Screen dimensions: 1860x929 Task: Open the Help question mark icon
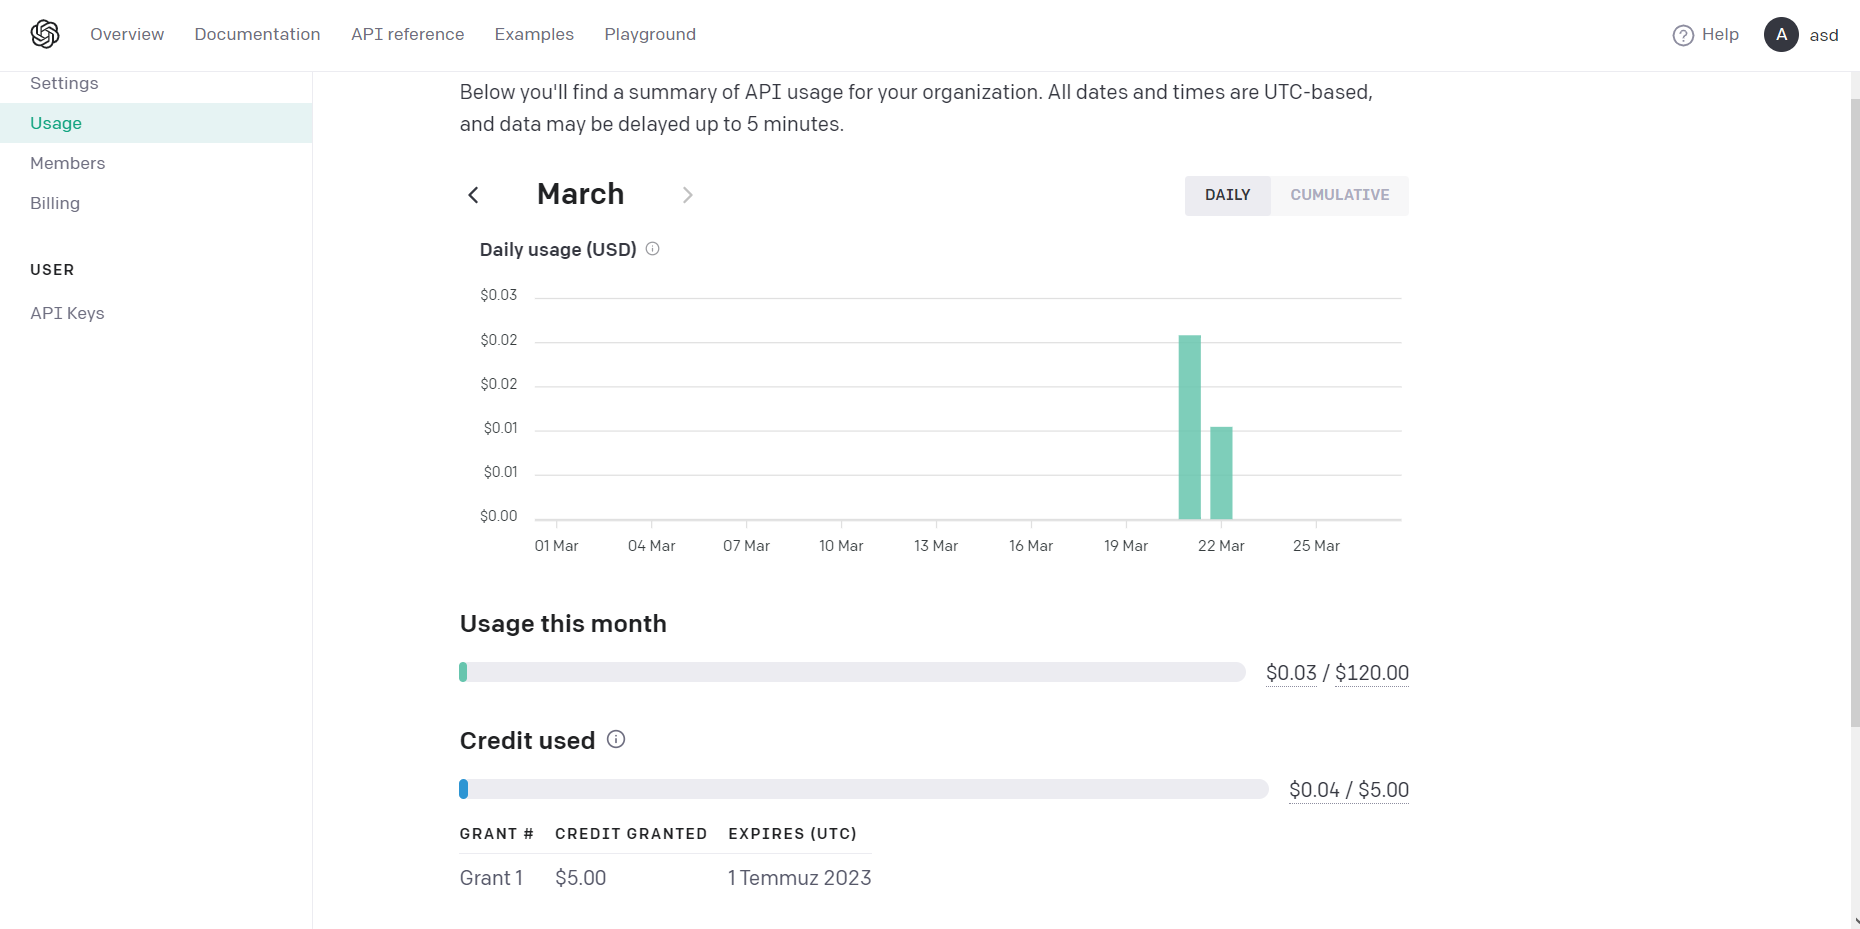pos(1683,35)
